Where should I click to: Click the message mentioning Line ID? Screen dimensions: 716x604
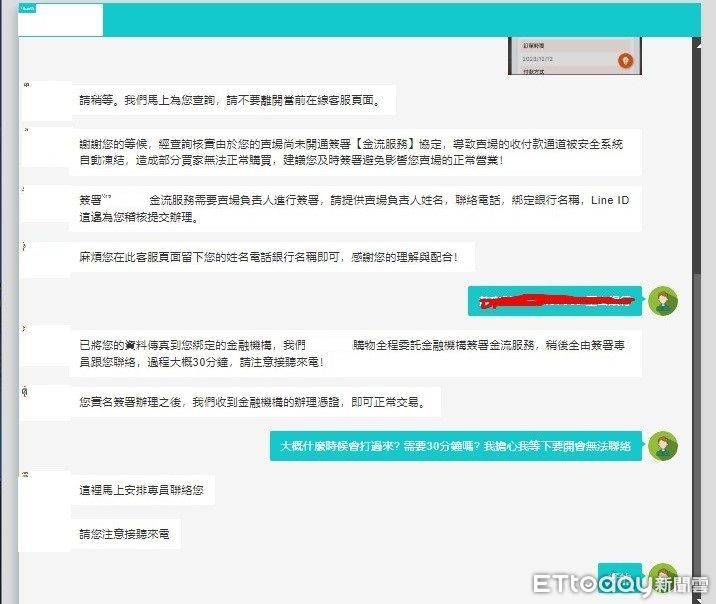coord(355,209)
